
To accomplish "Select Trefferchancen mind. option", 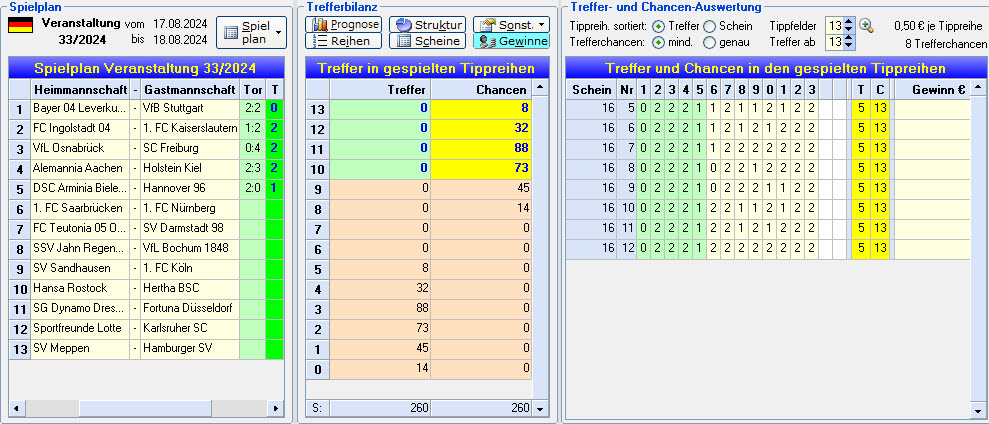I will tap(658, 42).
